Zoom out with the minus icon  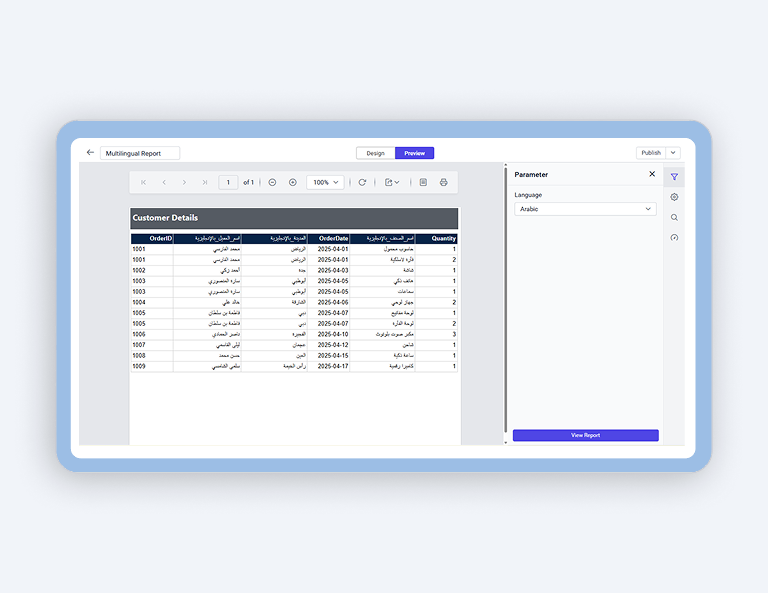pyautogui.click(x=272, y=182)
